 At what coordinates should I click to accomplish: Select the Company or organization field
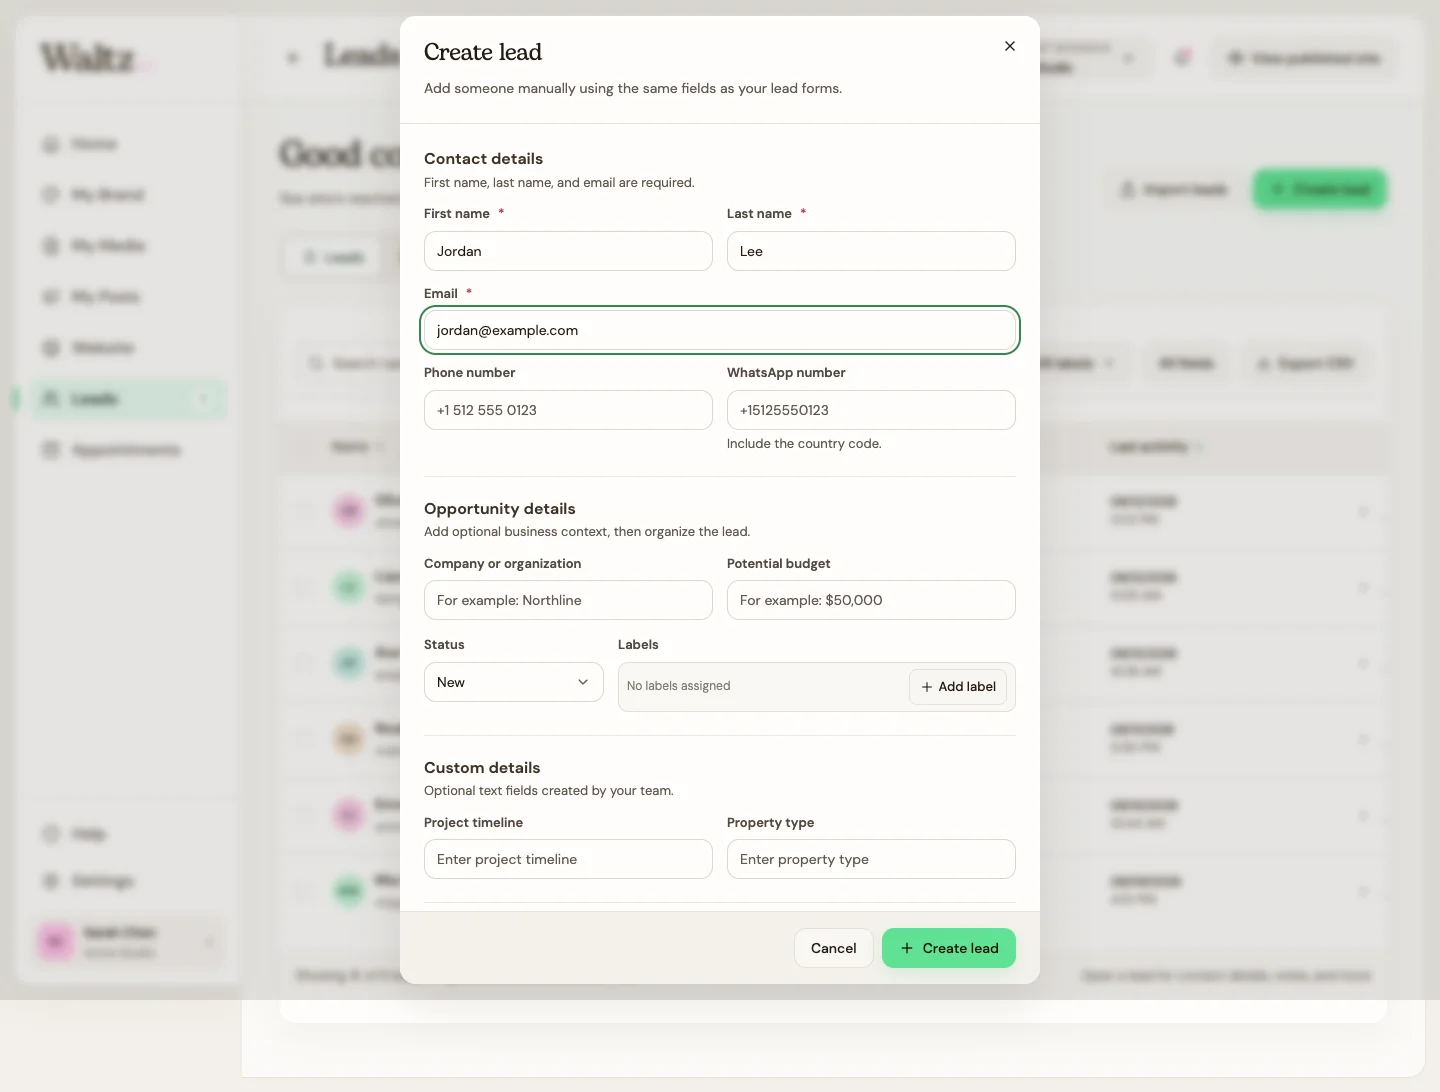[568, 600]
